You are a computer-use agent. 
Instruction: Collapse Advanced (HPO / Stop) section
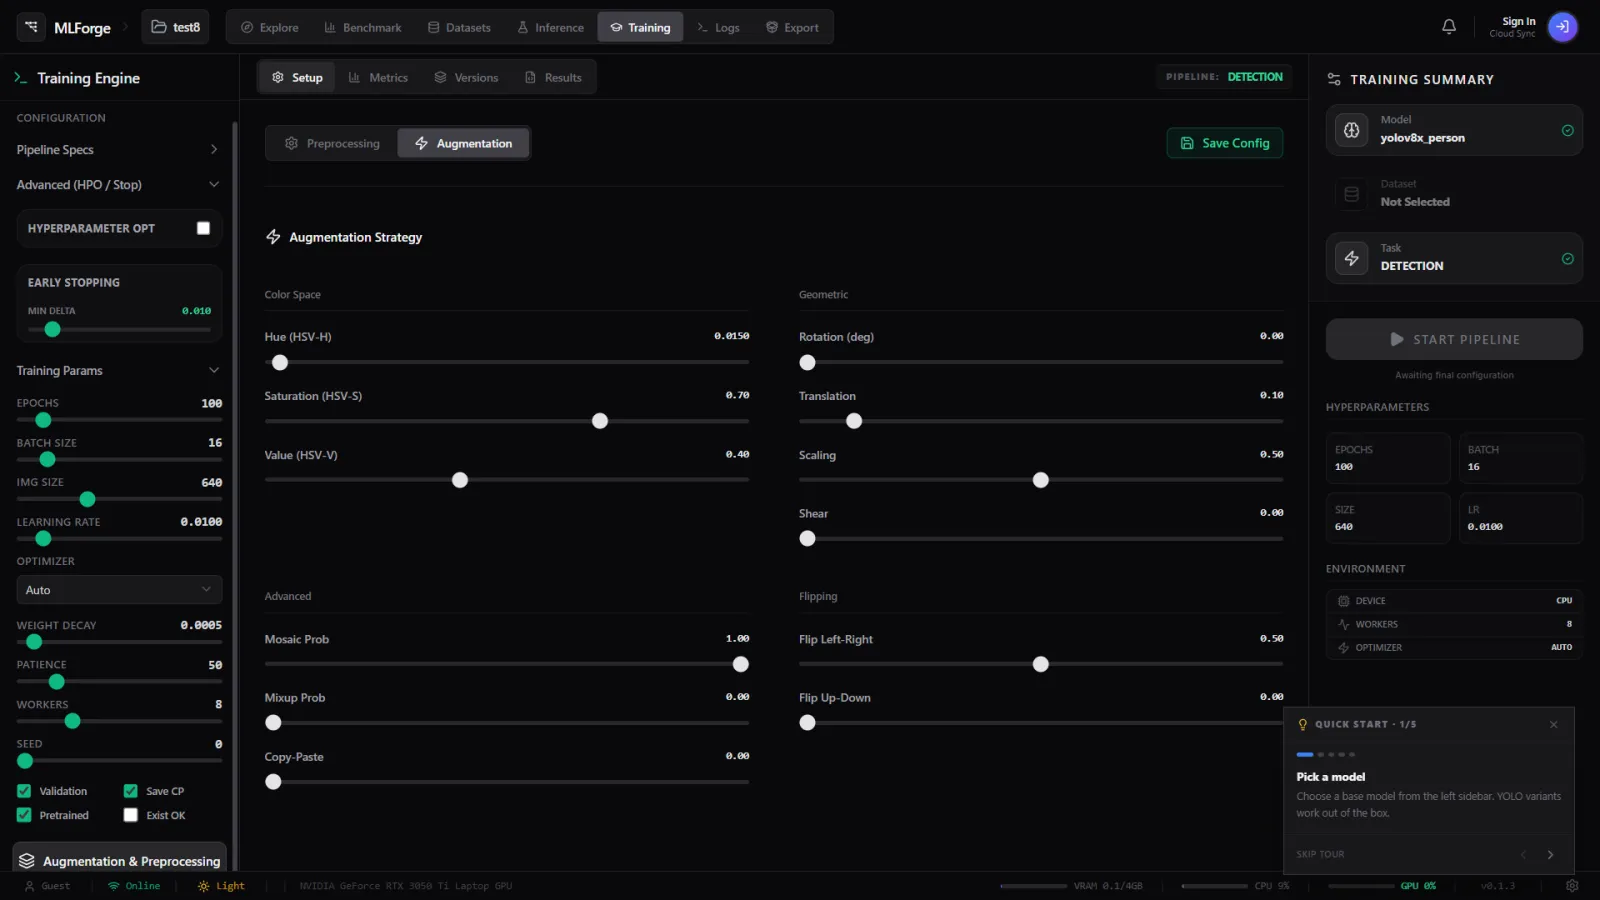[x=117, y=185]
